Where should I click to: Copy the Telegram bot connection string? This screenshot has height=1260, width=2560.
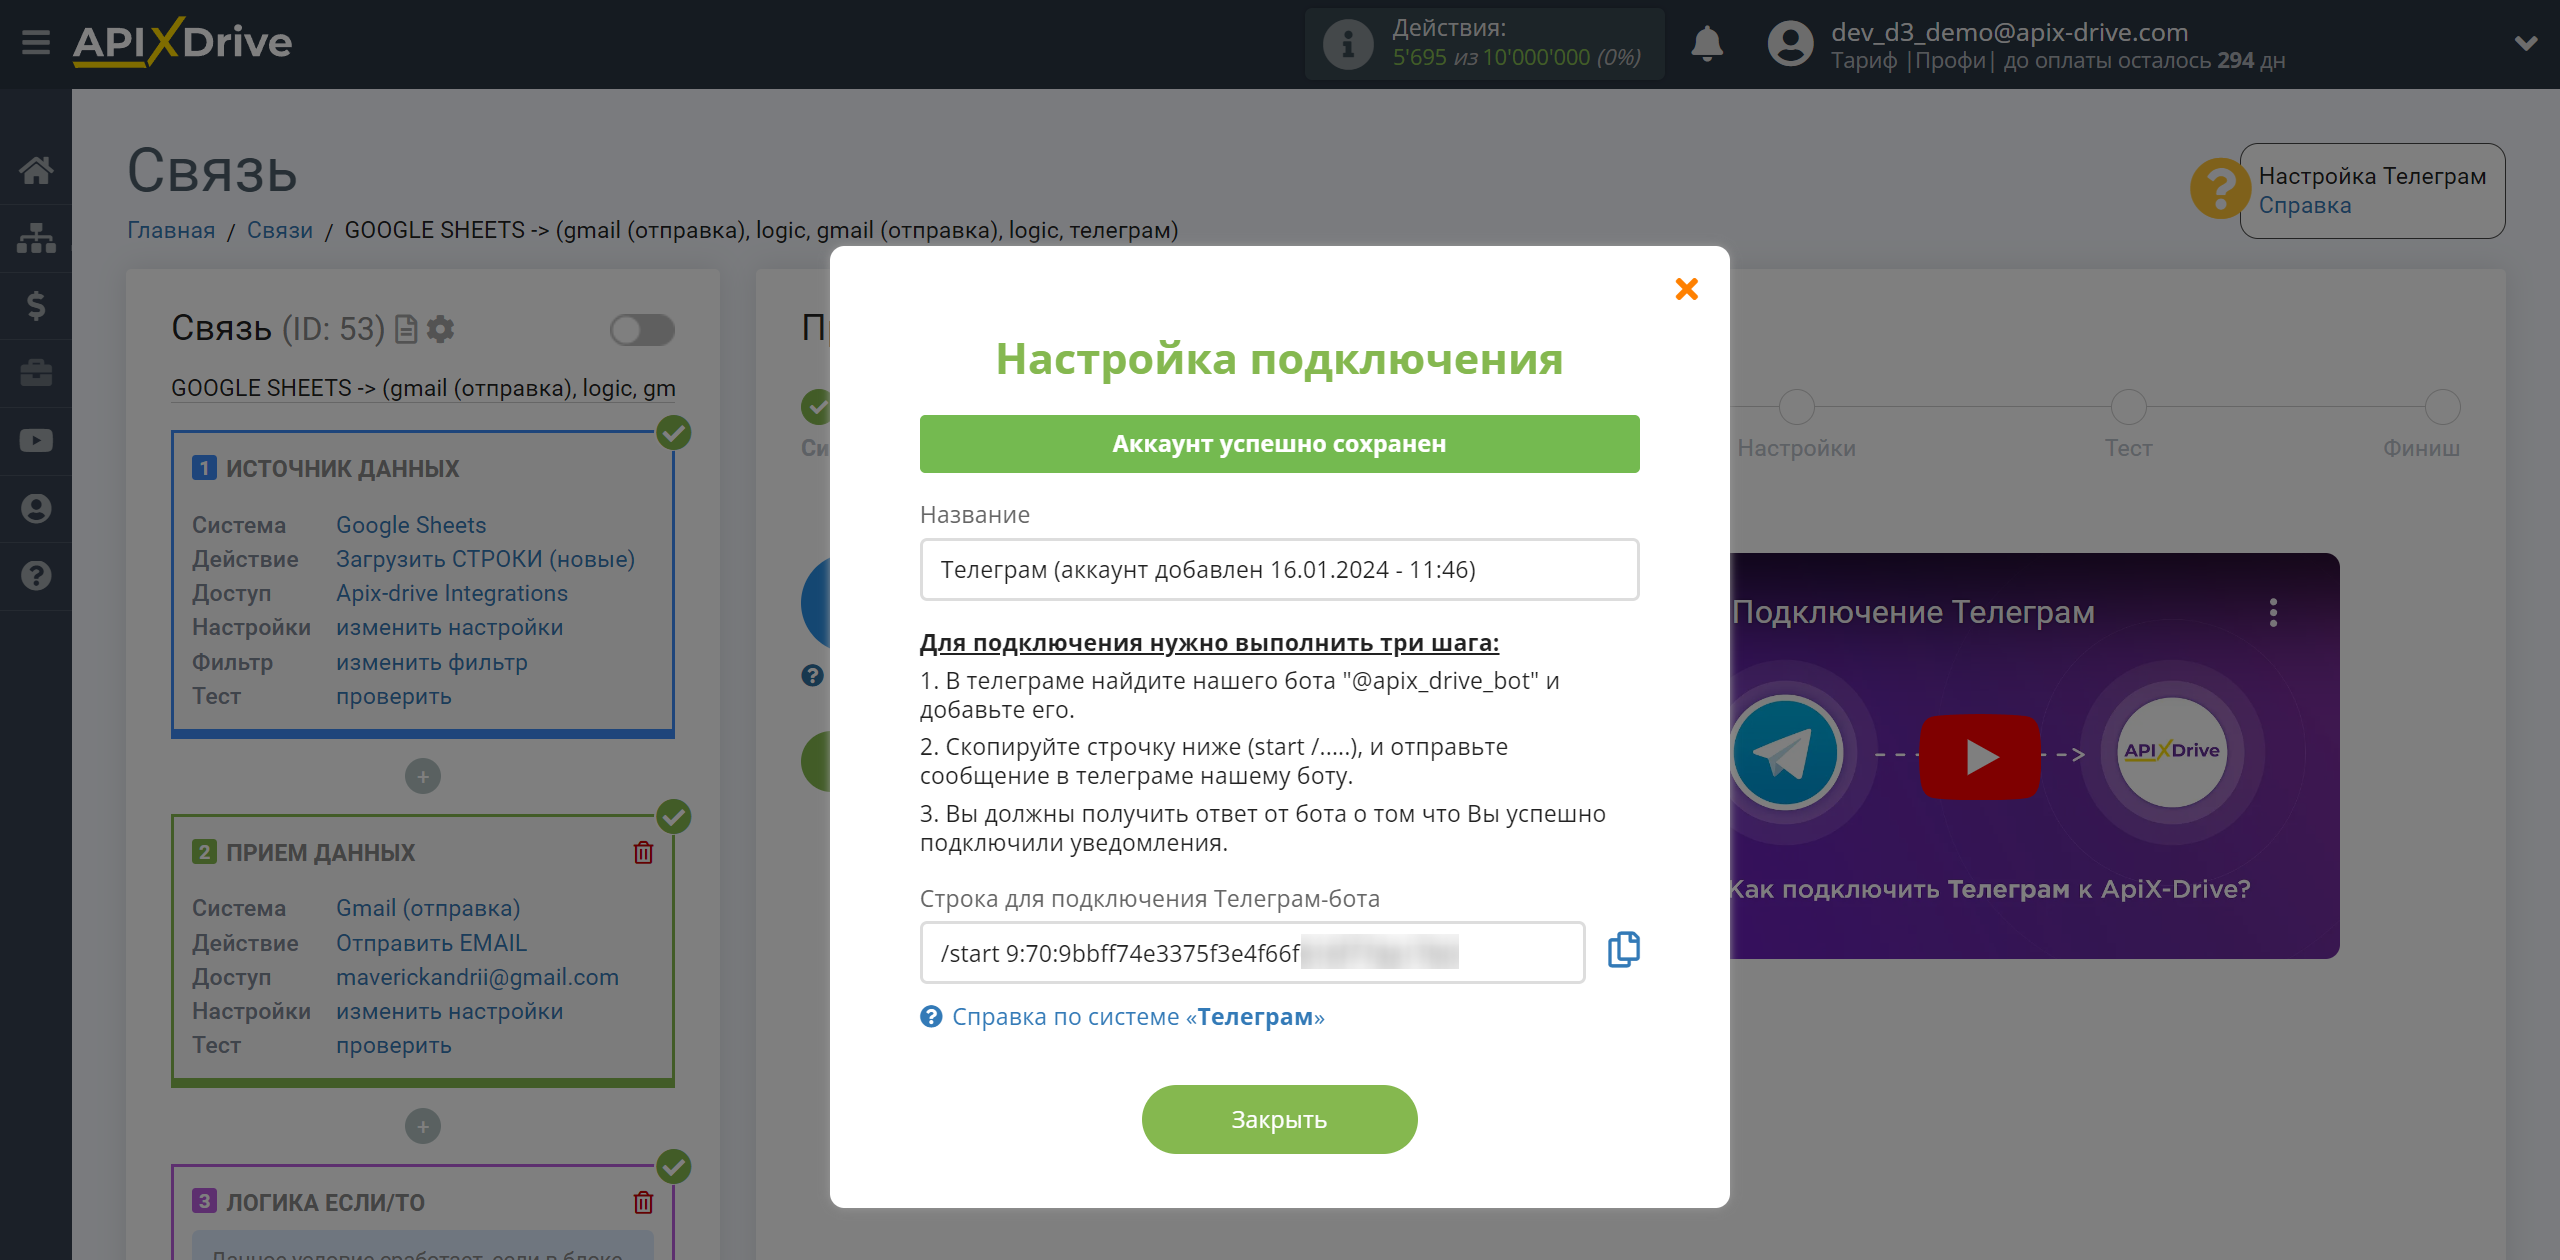tap(1623, 950)
